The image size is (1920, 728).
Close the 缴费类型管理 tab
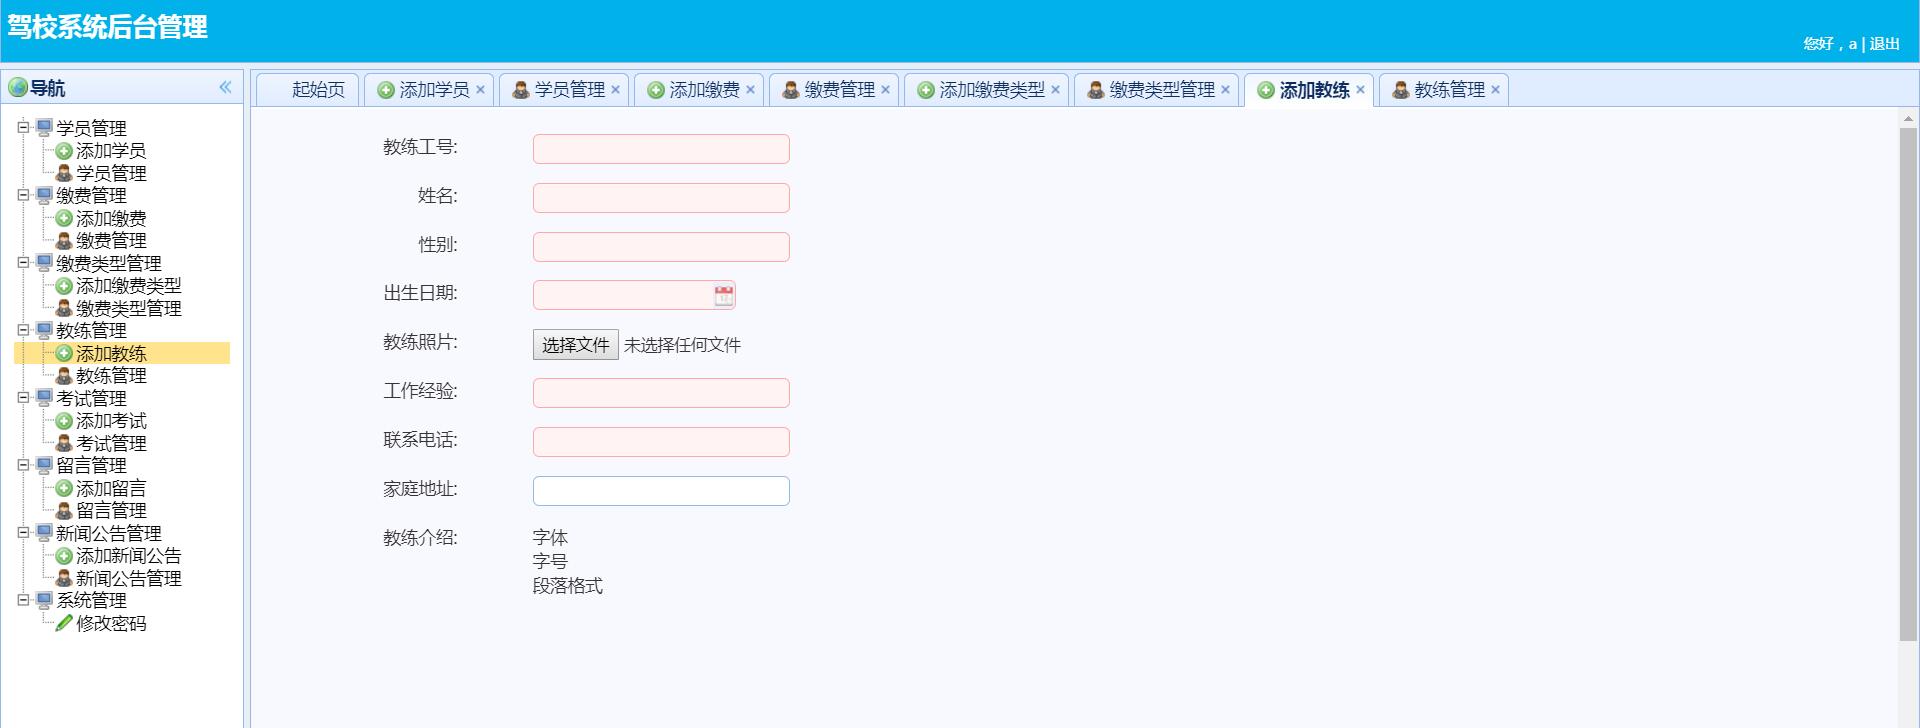point(1225,90)
